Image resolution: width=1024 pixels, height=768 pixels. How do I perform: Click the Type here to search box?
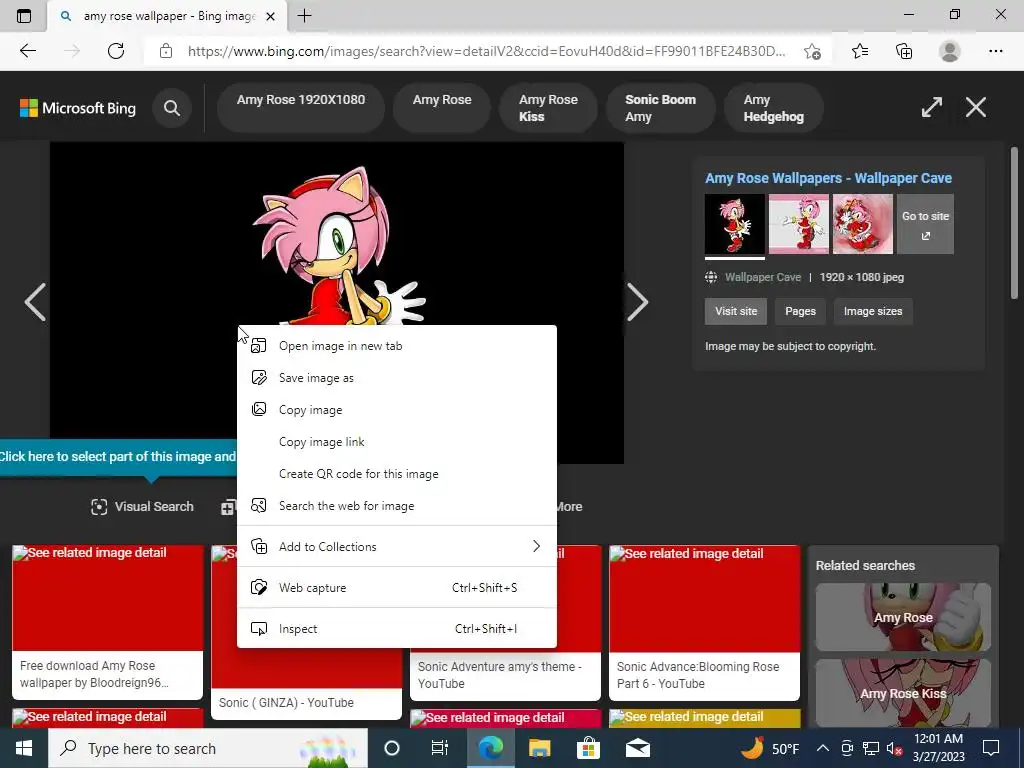(x=208, y=748)
